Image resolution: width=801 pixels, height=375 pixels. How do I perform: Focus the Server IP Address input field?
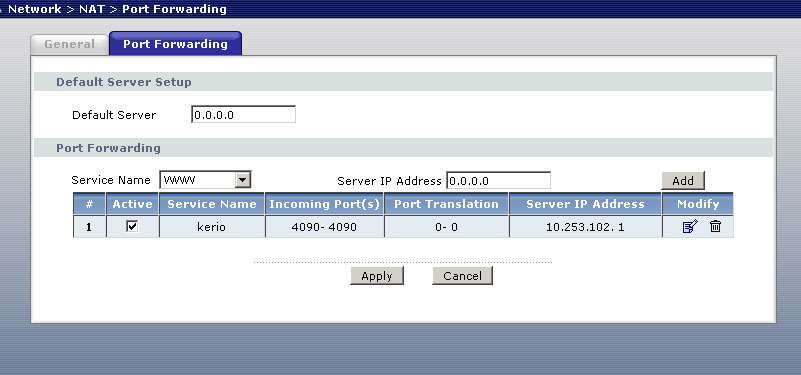pyautogui.click(x=499, y=180)
